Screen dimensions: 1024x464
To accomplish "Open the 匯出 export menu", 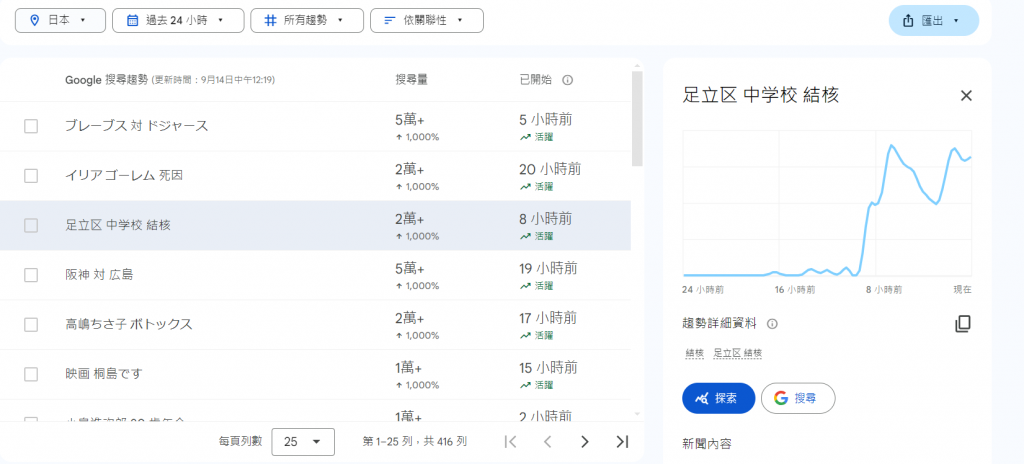I will click(933, 20).
